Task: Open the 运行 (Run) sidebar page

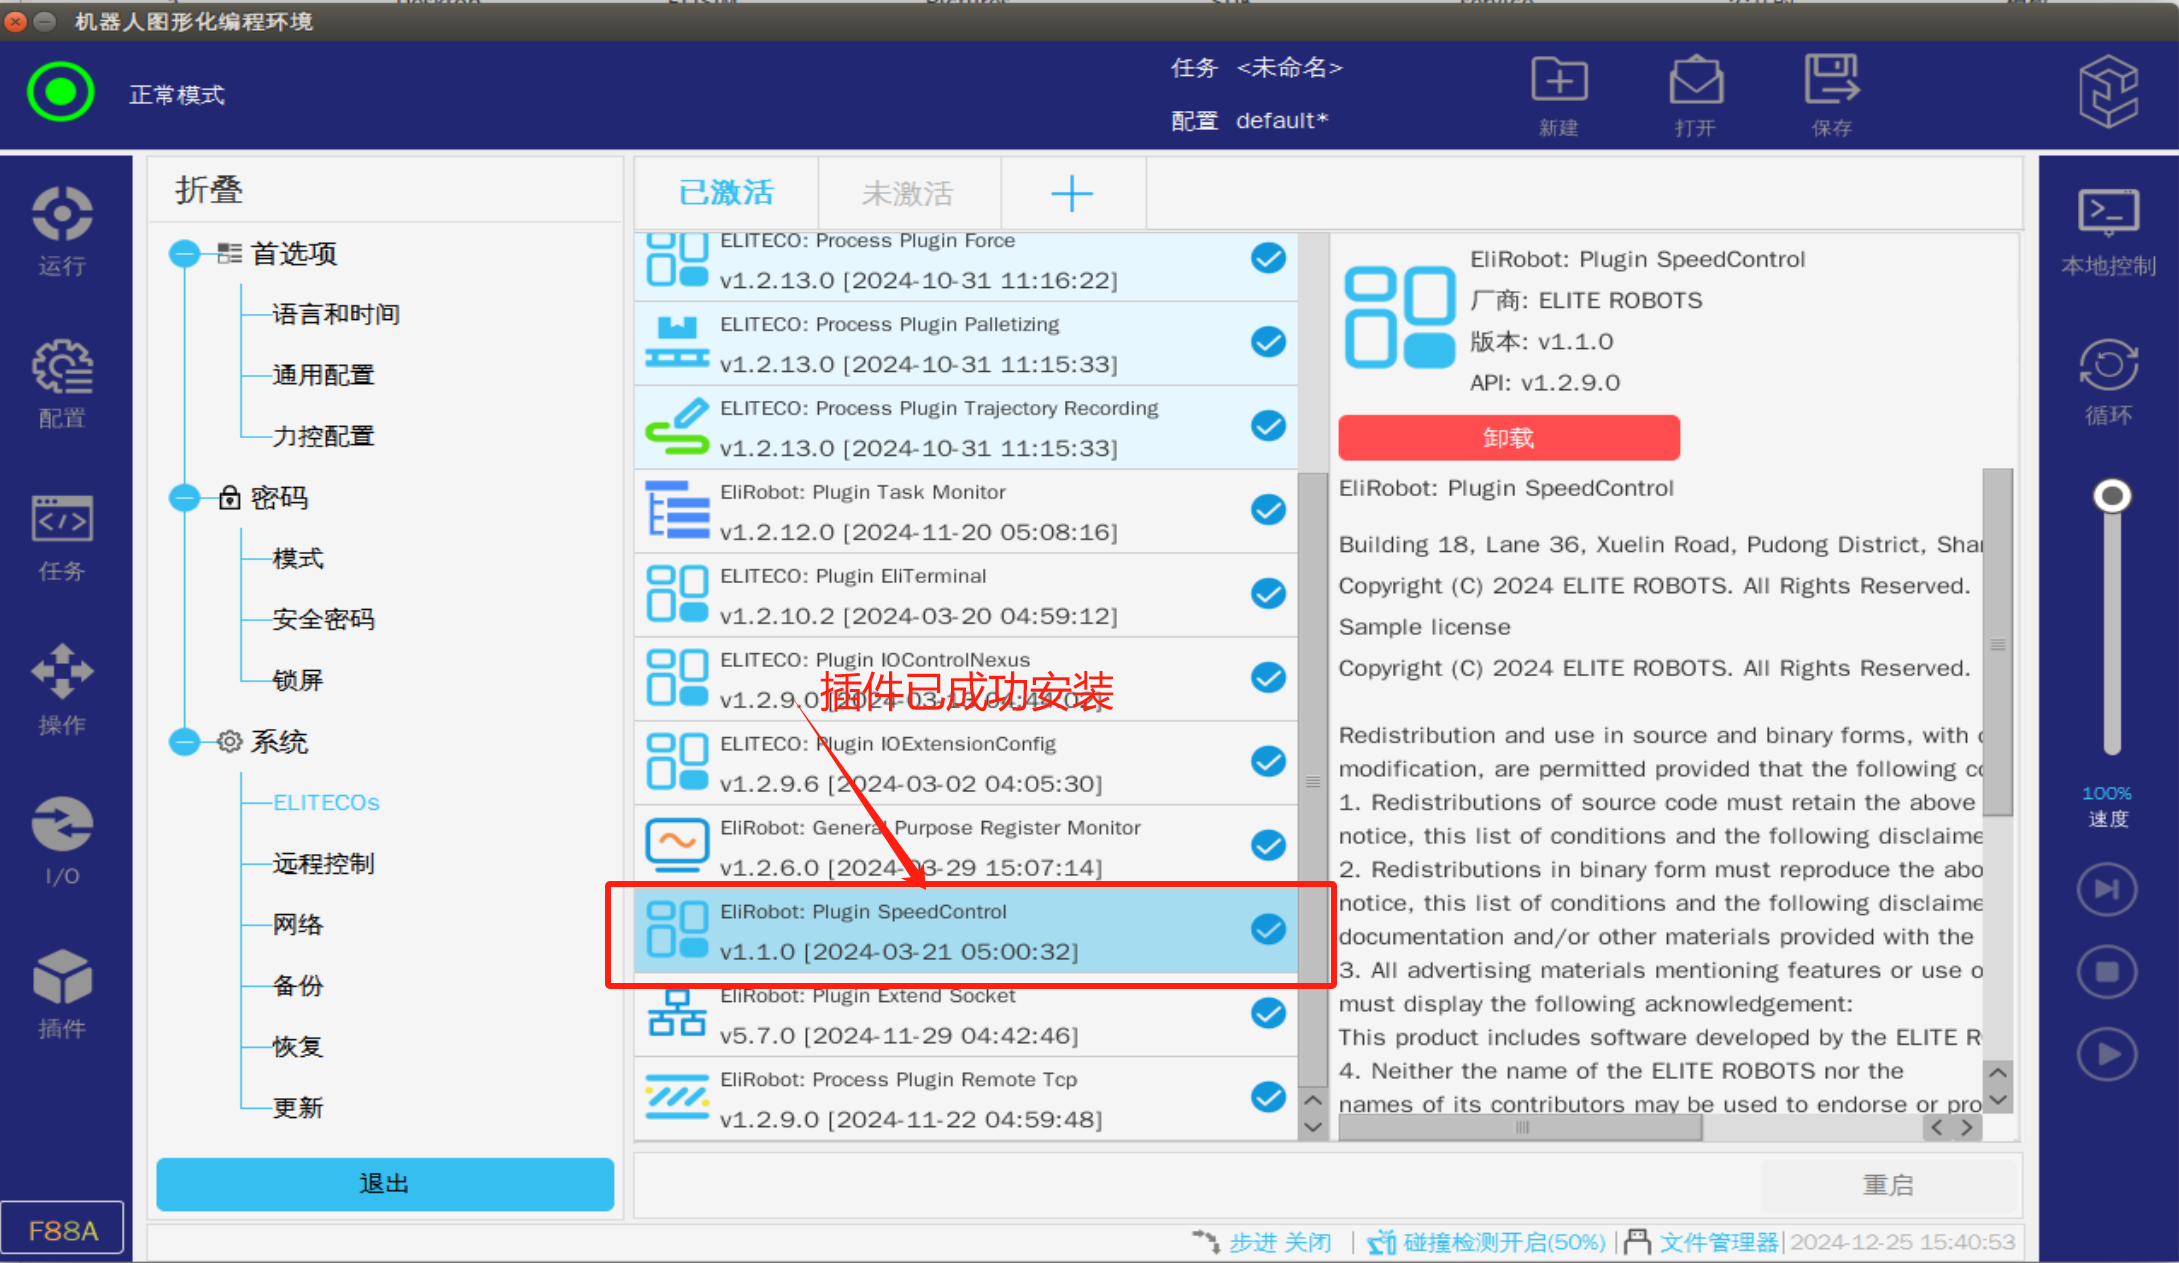Action: 62,231
